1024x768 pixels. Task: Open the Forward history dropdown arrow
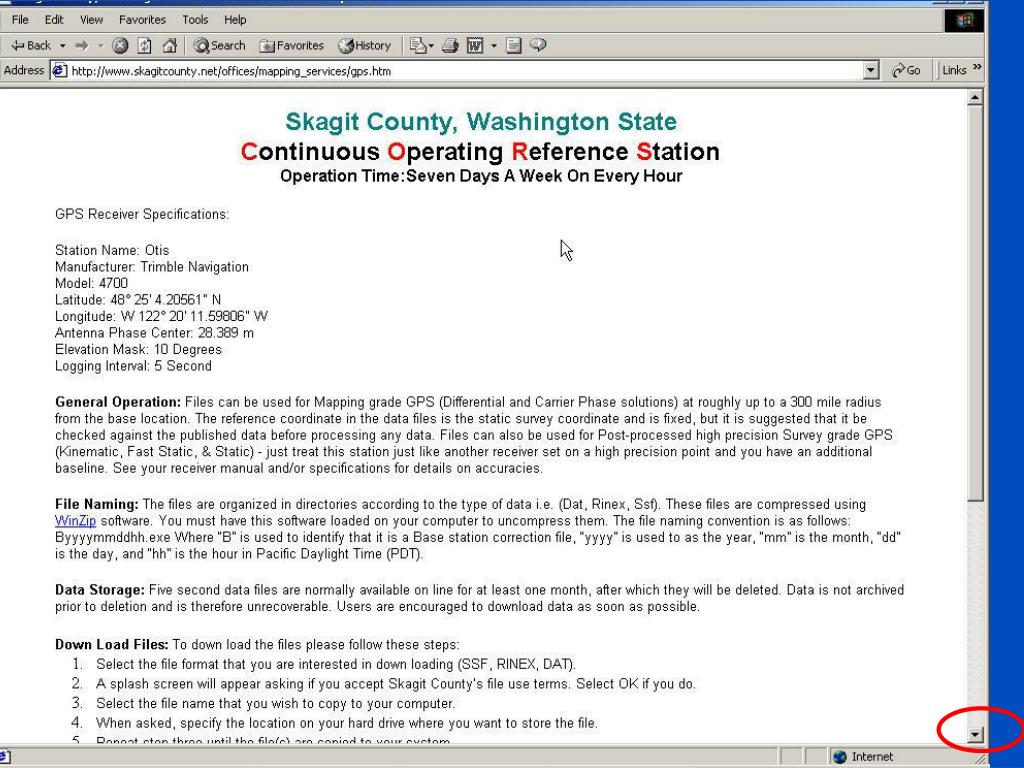(101, 45)
